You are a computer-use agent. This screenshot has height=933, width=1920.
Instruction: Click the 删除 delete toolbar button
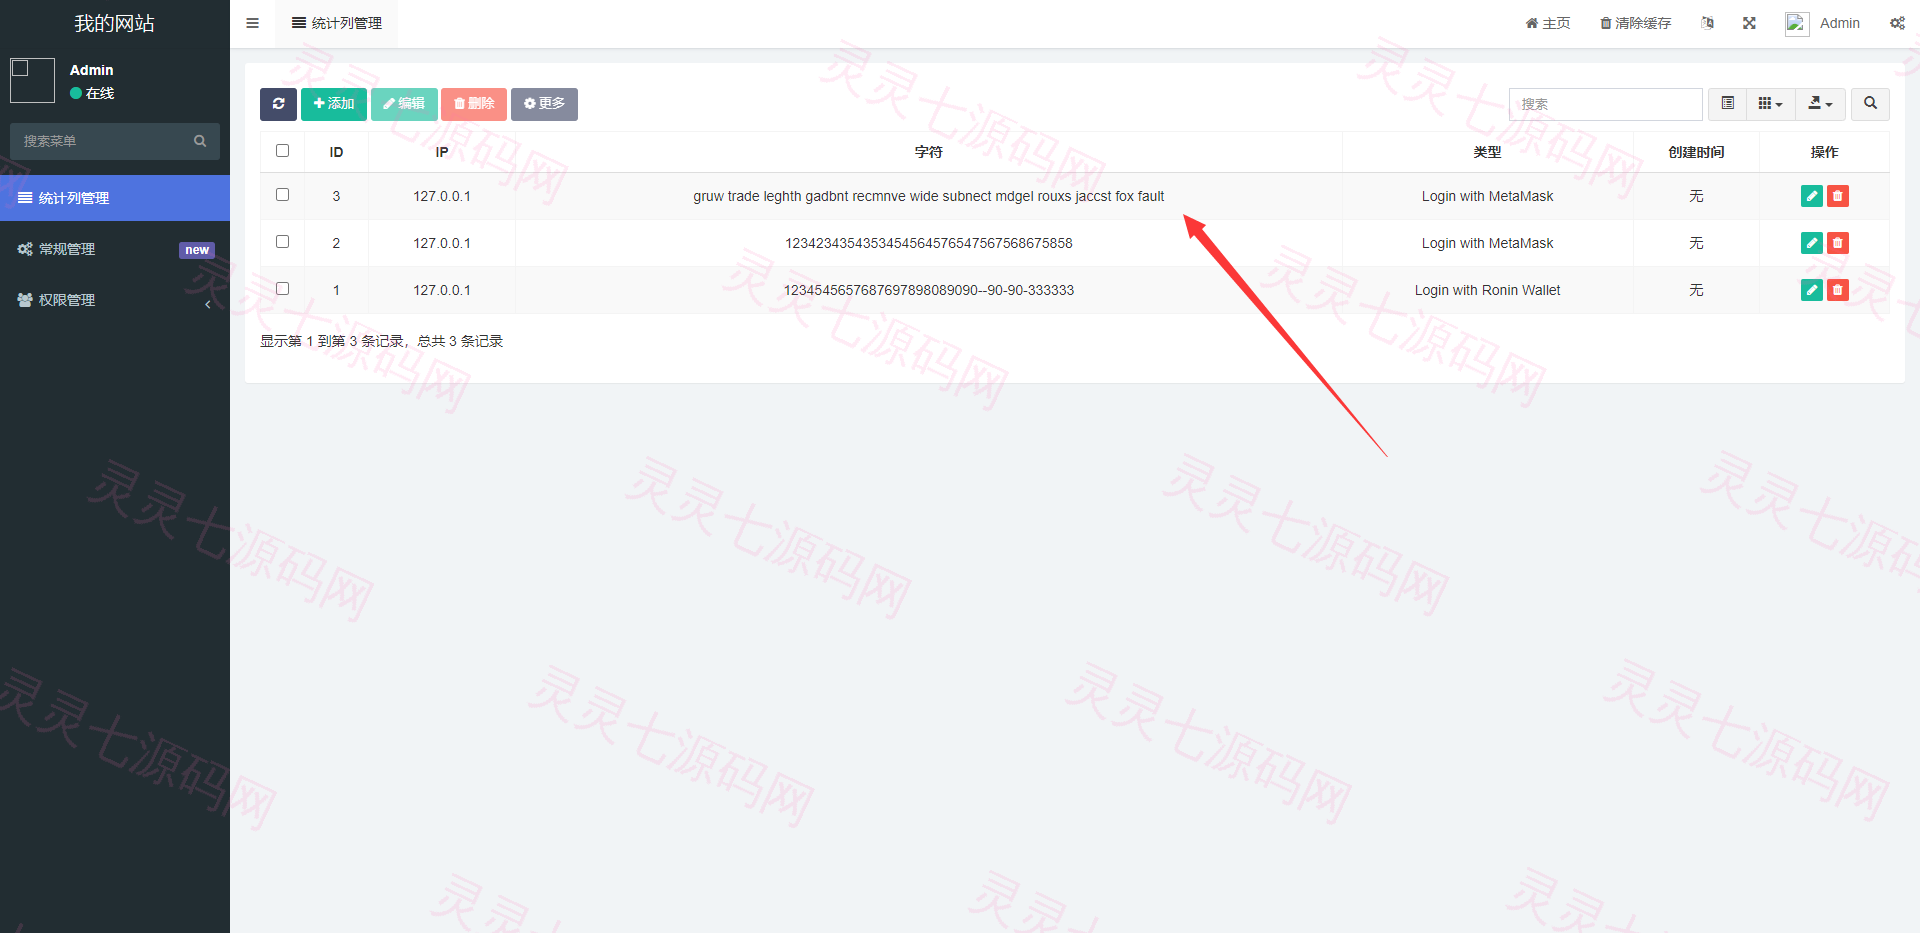click(x=474, y=104)
